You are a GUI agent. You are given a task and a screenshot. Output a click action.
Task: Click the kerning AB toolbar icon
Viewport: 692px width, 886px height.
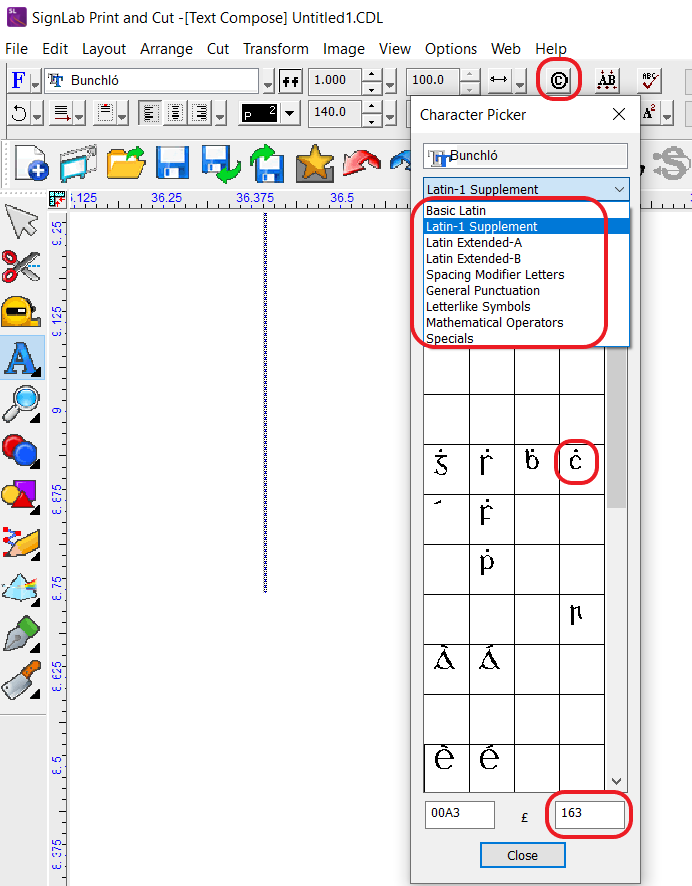(606, 80)
